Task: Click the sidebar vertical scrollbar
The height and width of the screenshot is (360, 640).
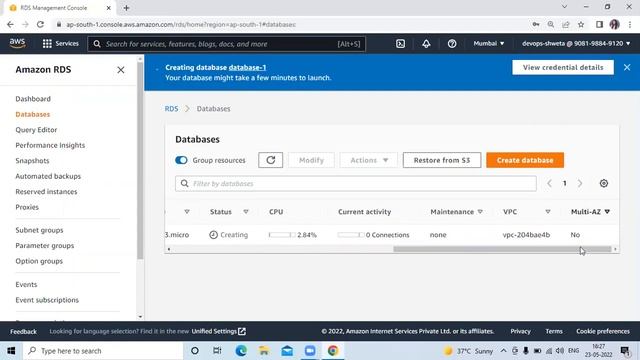Action: pos(140,159)
